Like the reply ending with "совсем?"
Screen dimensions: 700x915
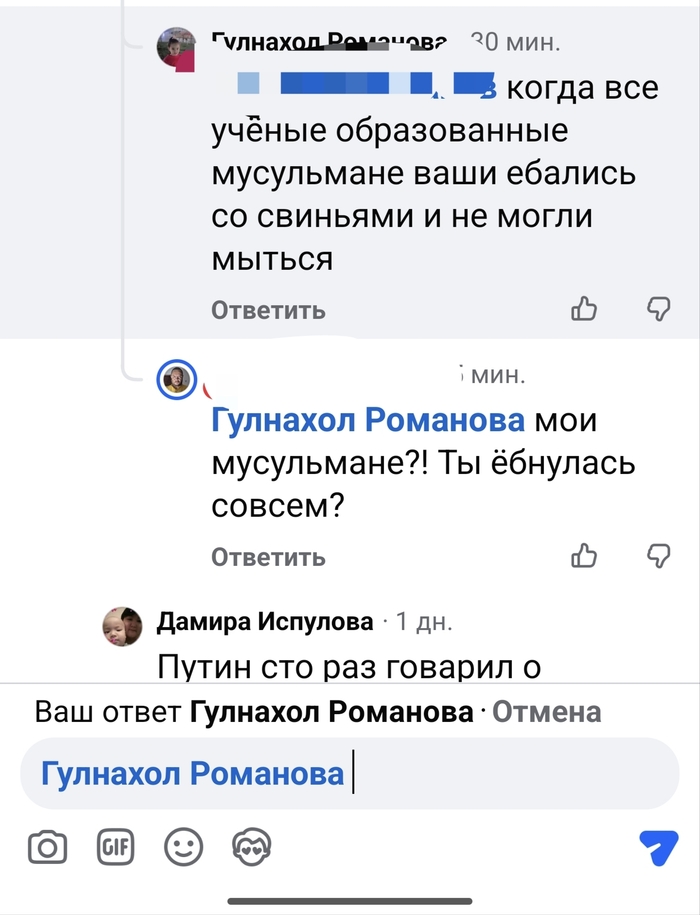click(584, 555)
